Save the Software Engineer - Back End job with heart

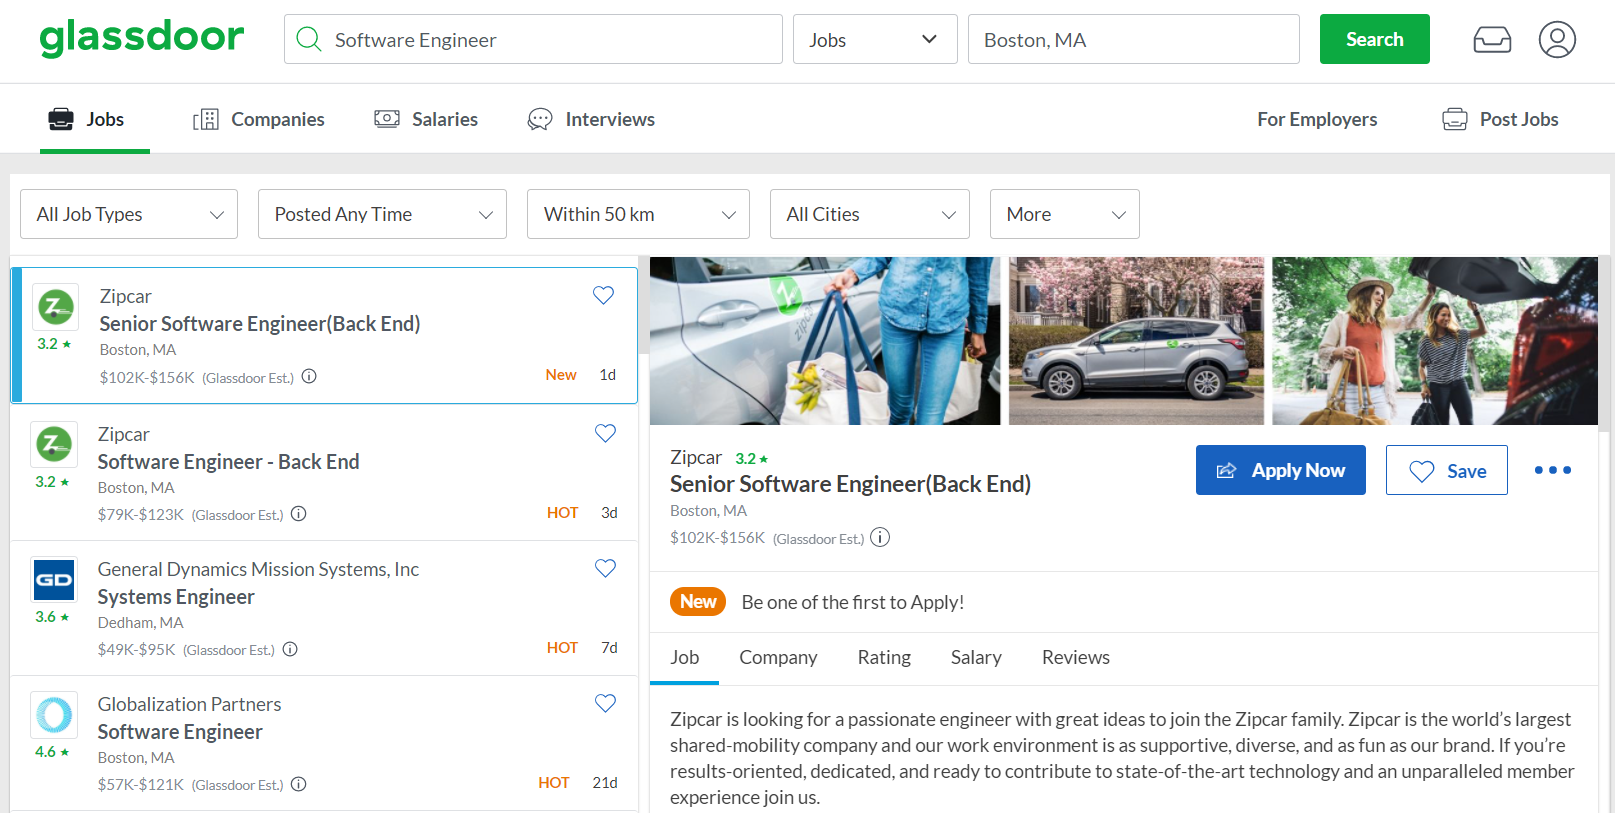pyautogui.click(x=605, y=433)
